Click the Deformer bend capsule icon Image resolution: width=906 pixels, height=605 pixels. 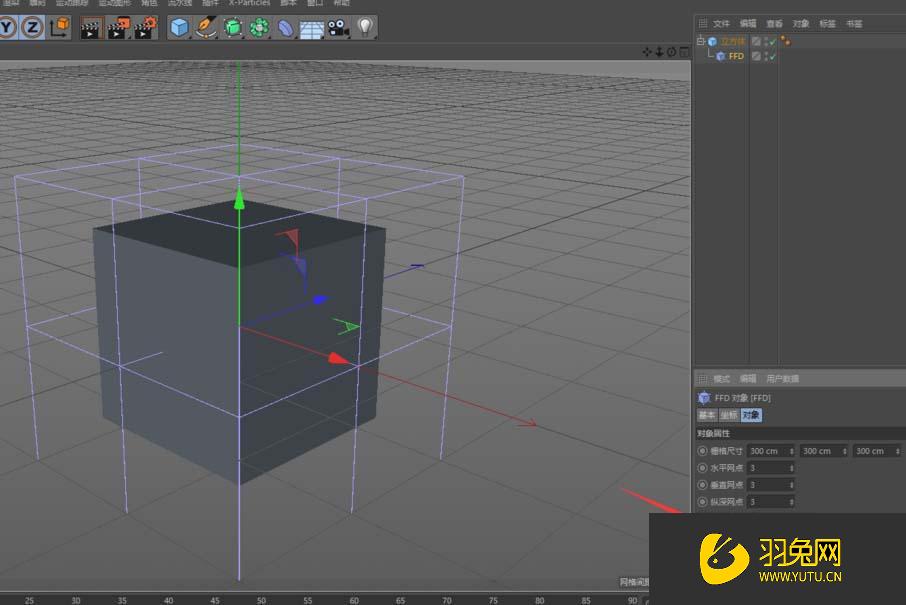(286, 28)
